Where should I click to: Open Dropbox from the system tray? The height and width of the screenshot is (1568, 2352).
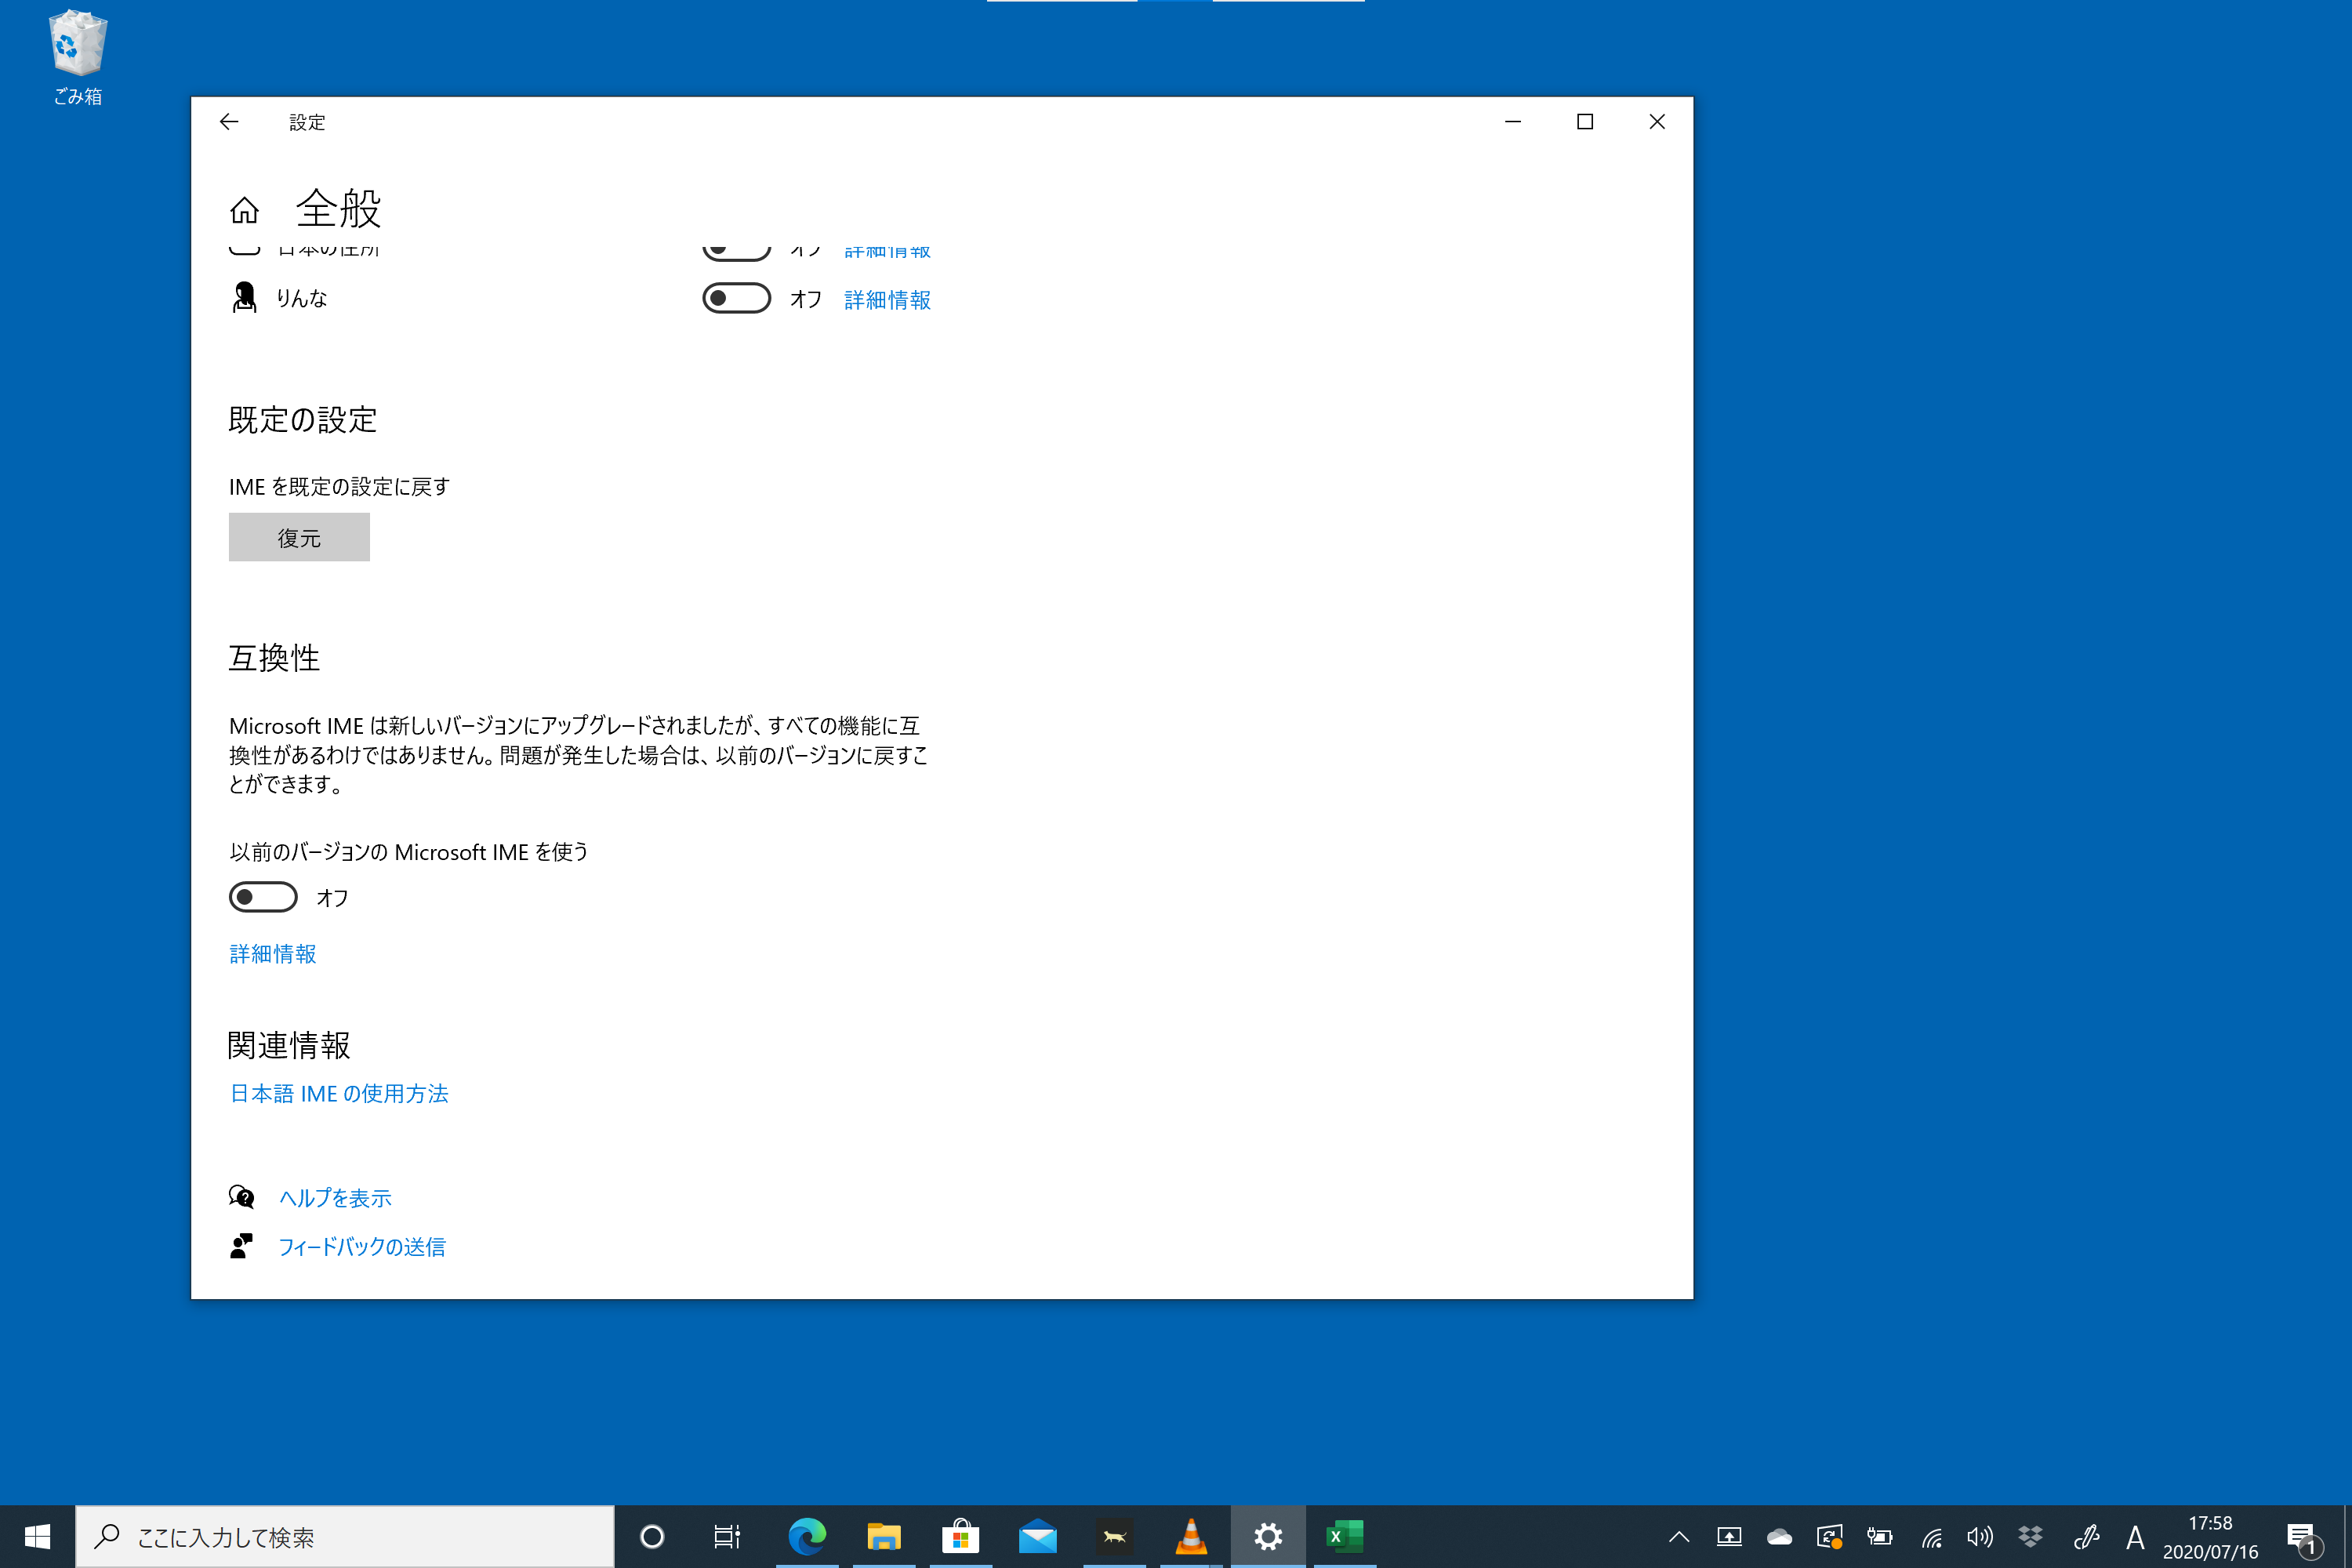point(2030,1537)
